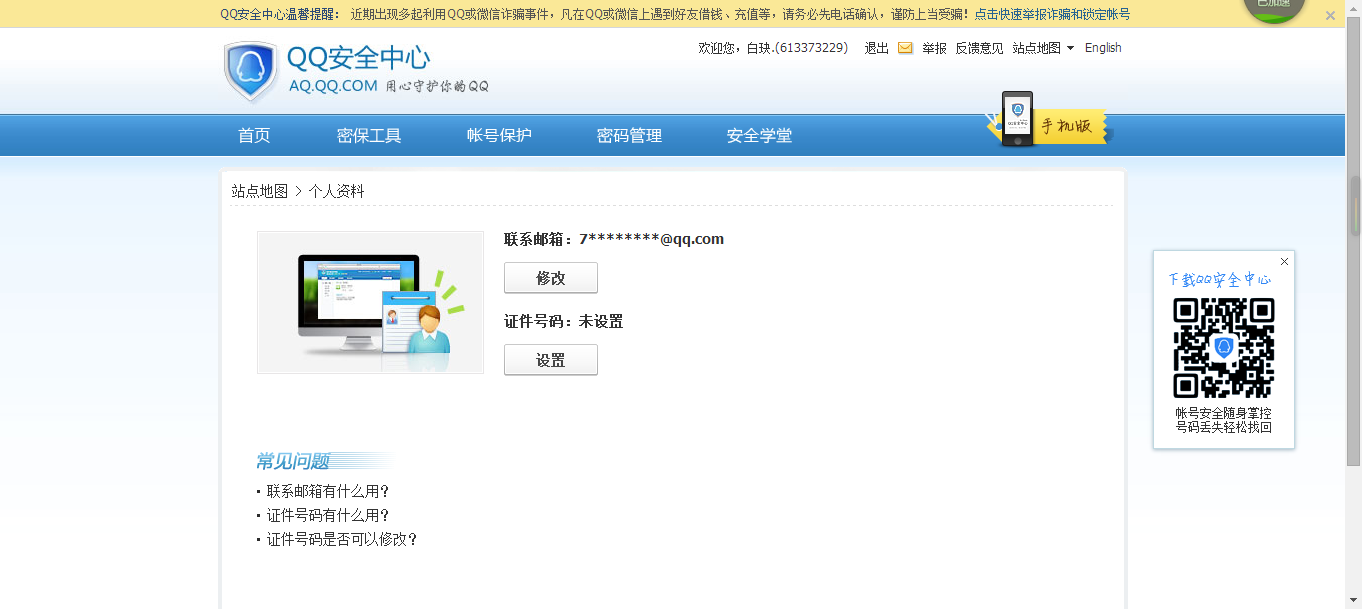1362x609 pixels.
Task: Click the 举报 report link
Action: coord(934,48)
